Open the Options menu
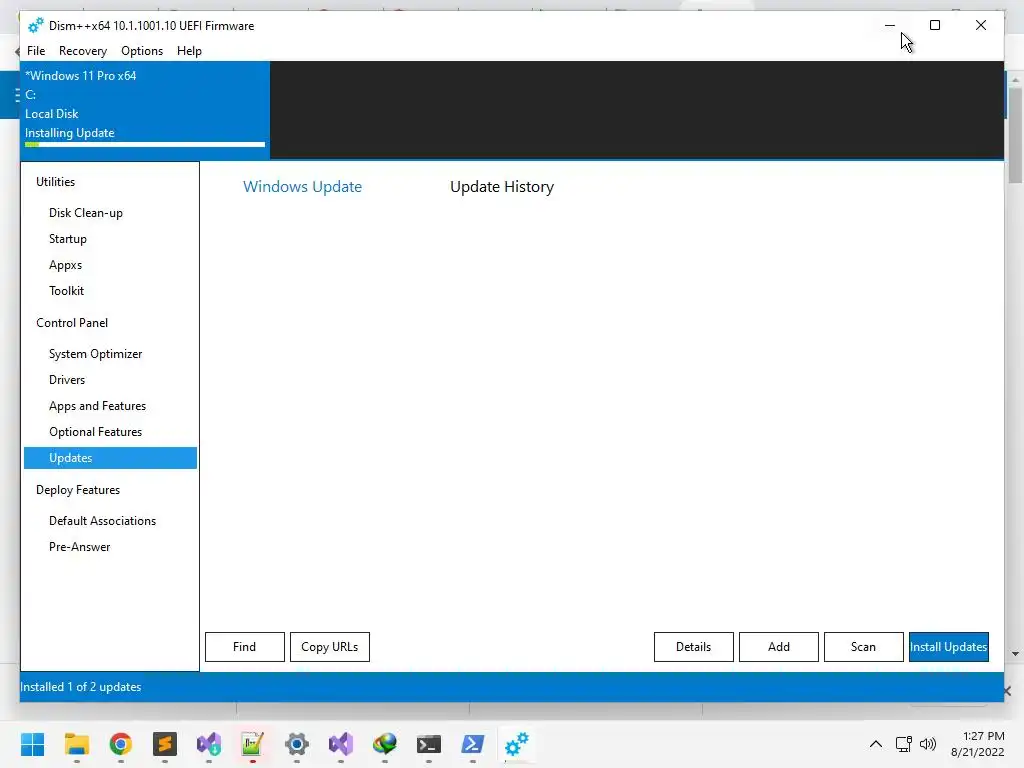 click(x=142, y=51)
